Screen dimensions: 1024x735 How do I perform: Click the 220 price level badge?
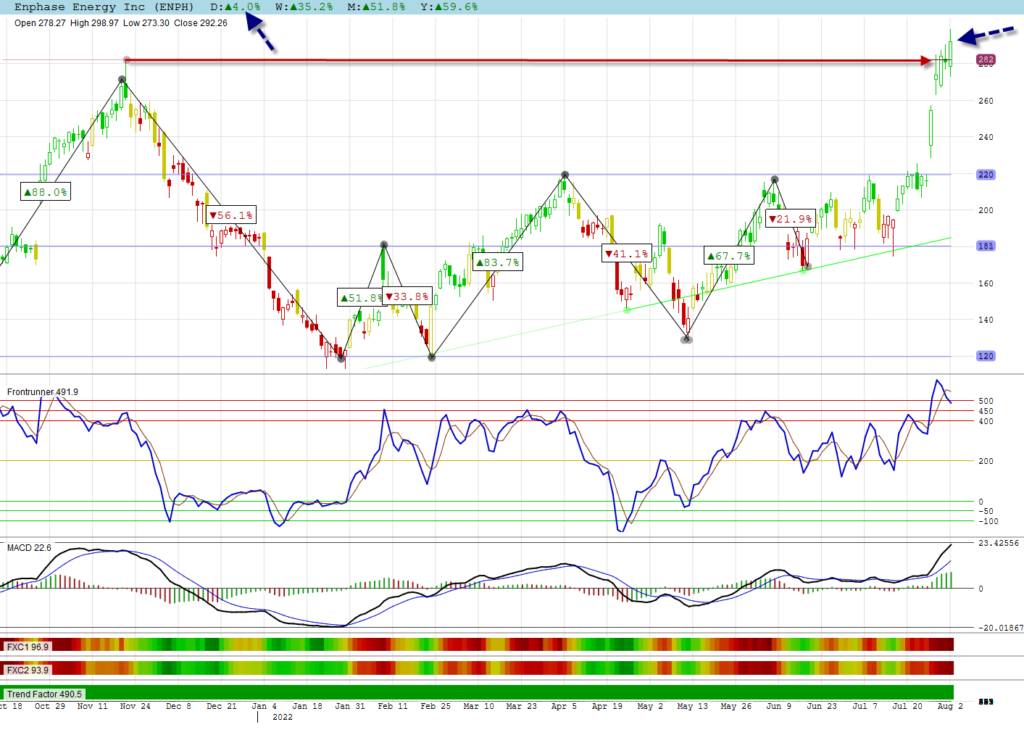click(985, 174)
